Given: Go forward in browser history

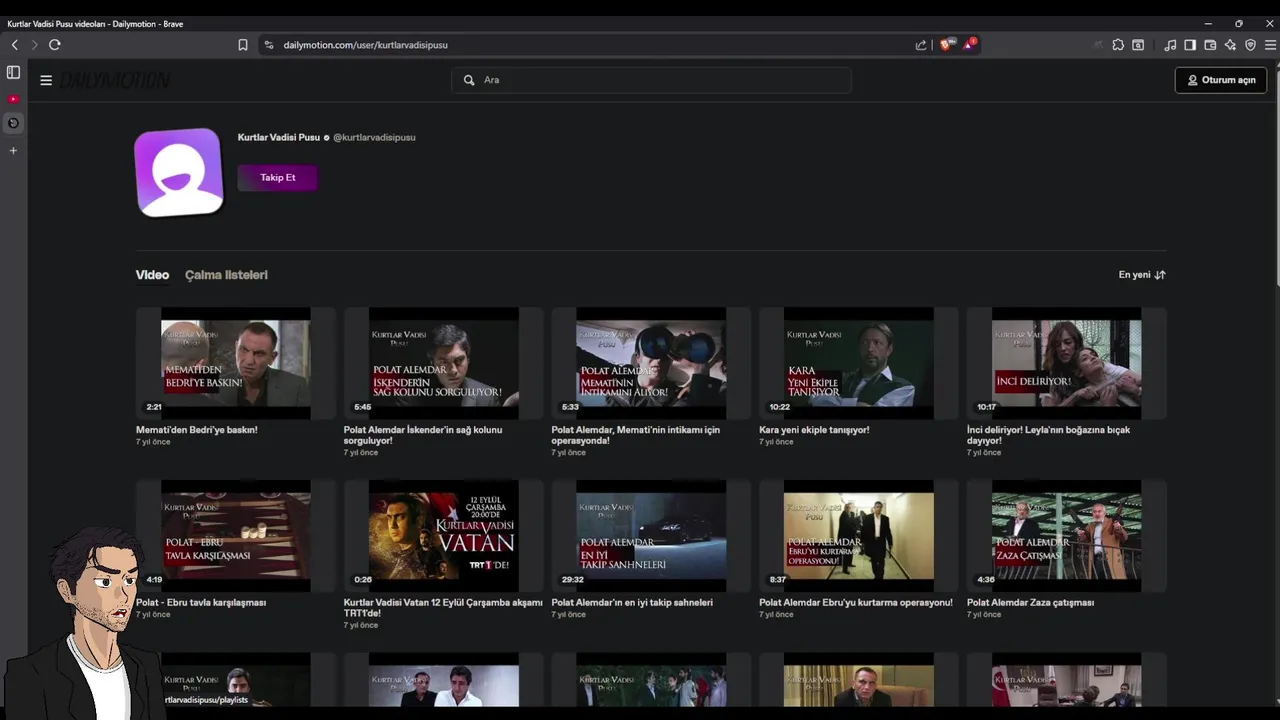Looking at the screenshot, I should pos(34,45).
